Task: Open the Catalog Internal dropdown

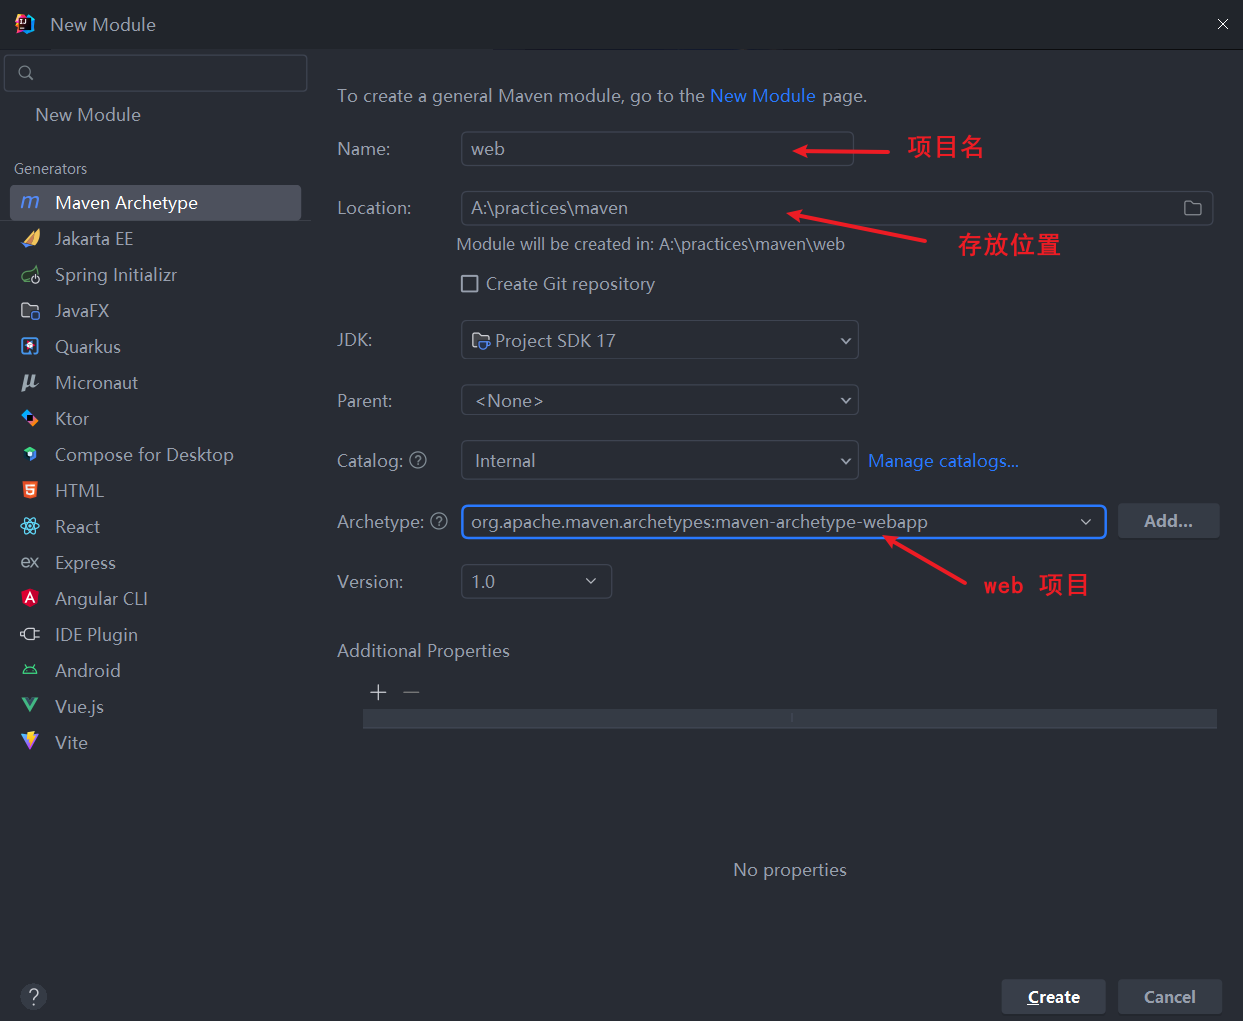Action: coord(659,460)
